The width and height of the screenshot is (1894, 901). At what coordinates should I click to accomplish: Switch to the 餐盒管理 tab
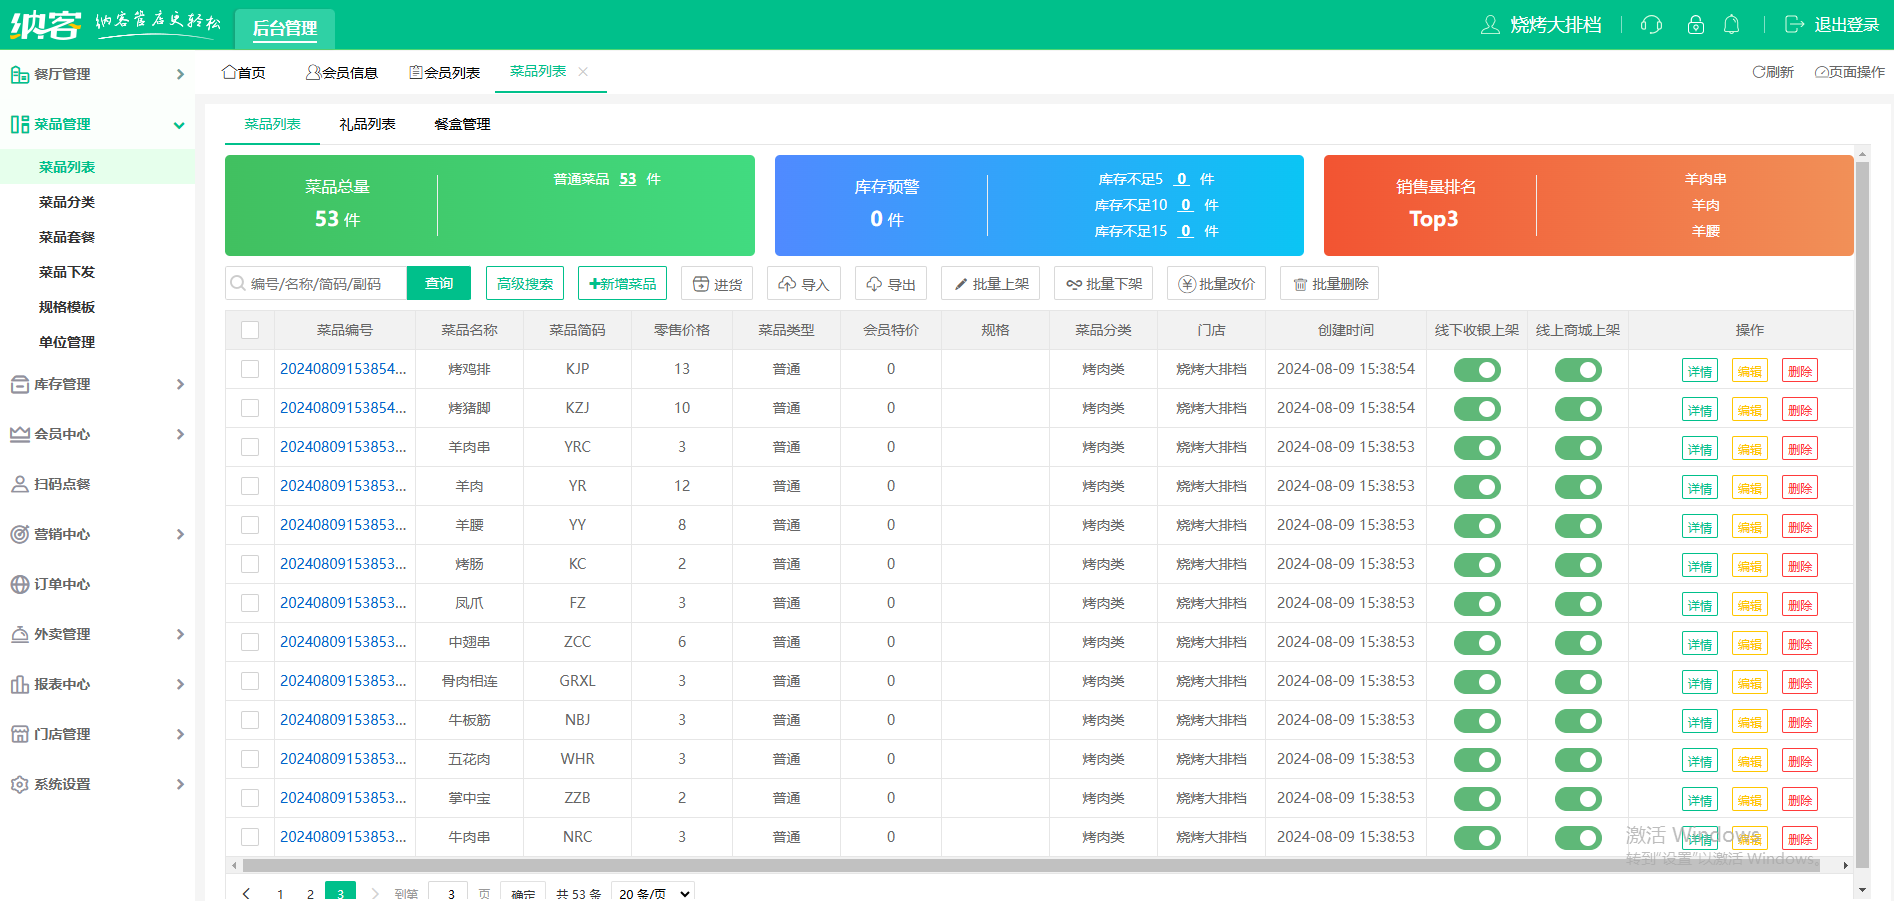pos(462,124)
